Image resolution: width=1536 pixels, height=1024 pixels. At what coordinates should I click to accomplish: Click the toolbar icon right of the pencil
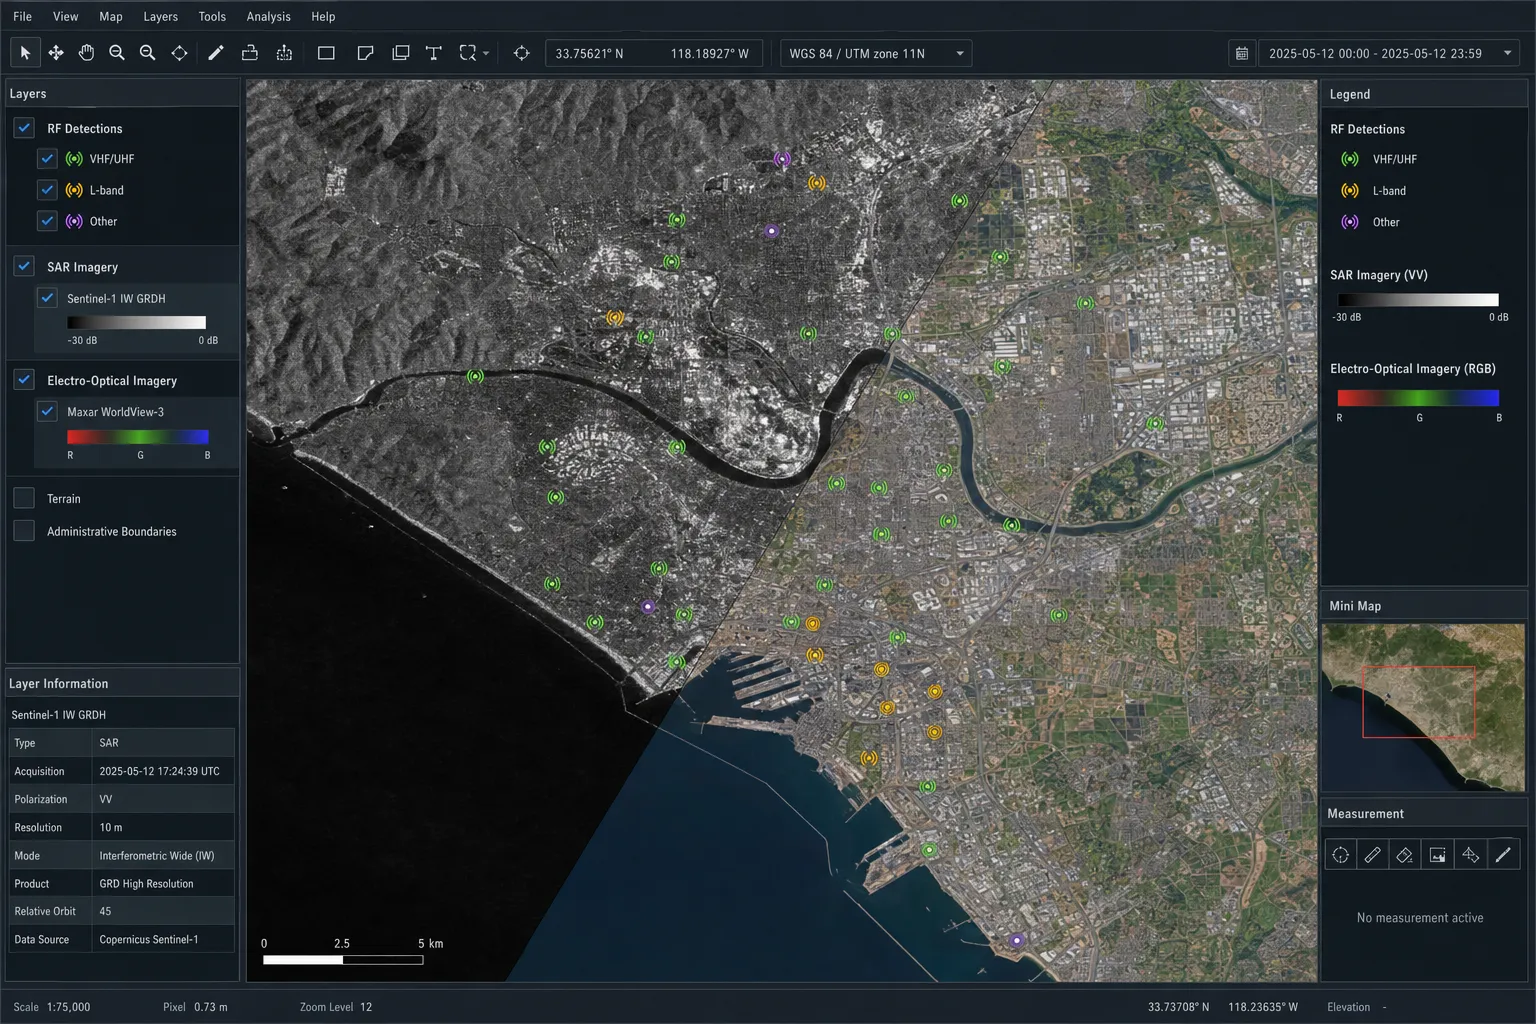[250, 53]
